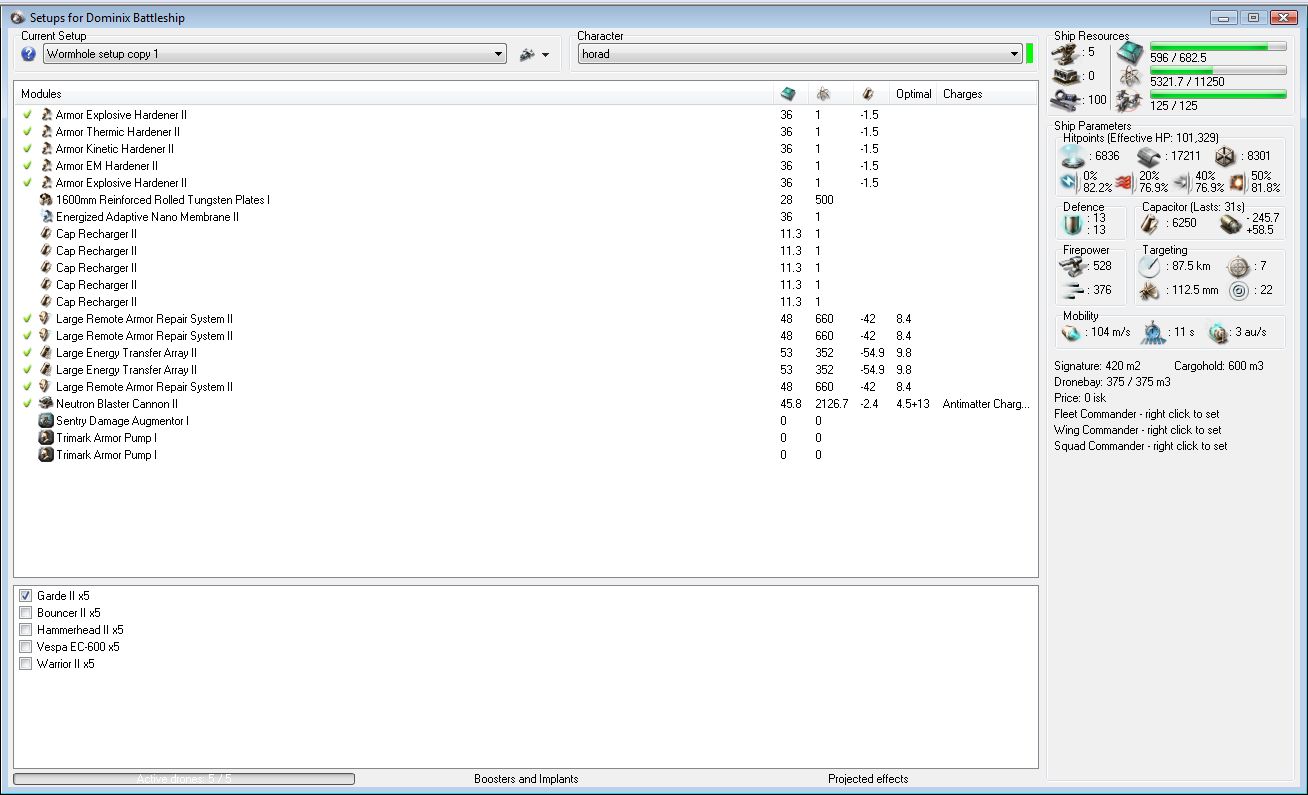Click the launcher hardpoints icon showing 0
The width and height of the screenshot is (1308, 795).
click(x=1066, y=76)
